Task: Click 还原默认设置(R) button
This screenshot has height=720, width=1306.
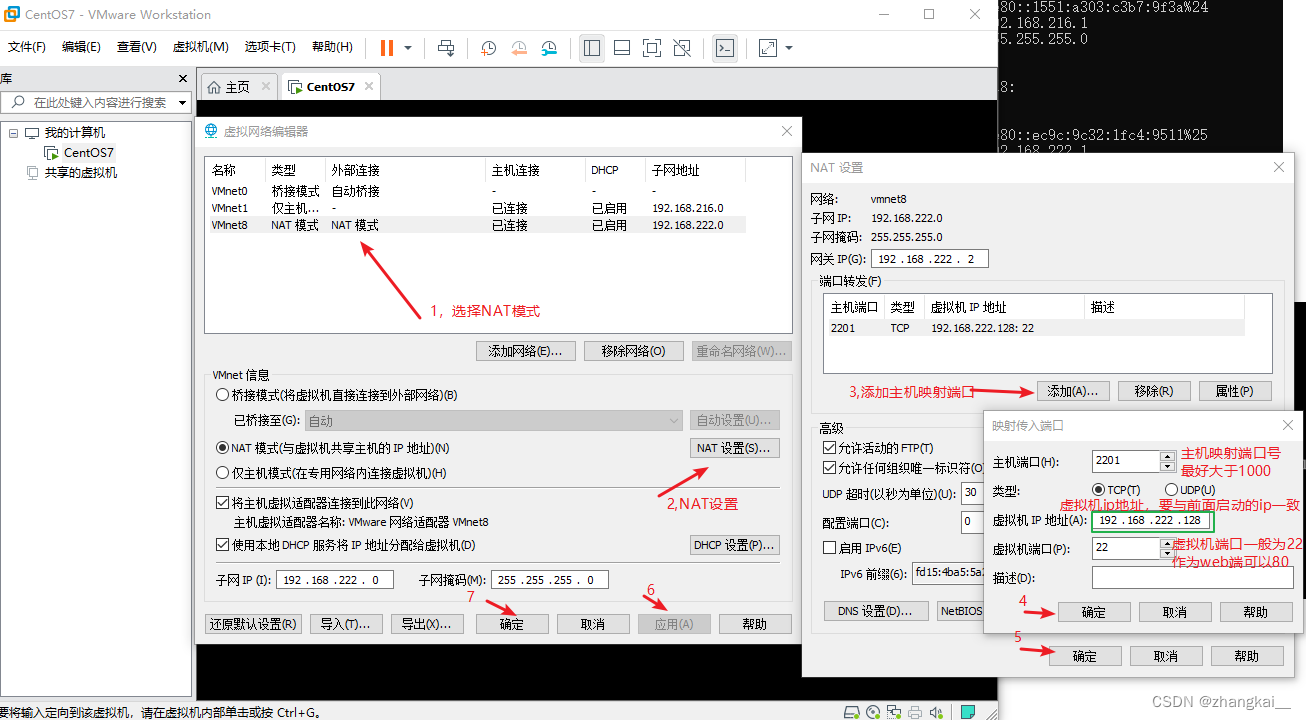Action: (253, 624)
